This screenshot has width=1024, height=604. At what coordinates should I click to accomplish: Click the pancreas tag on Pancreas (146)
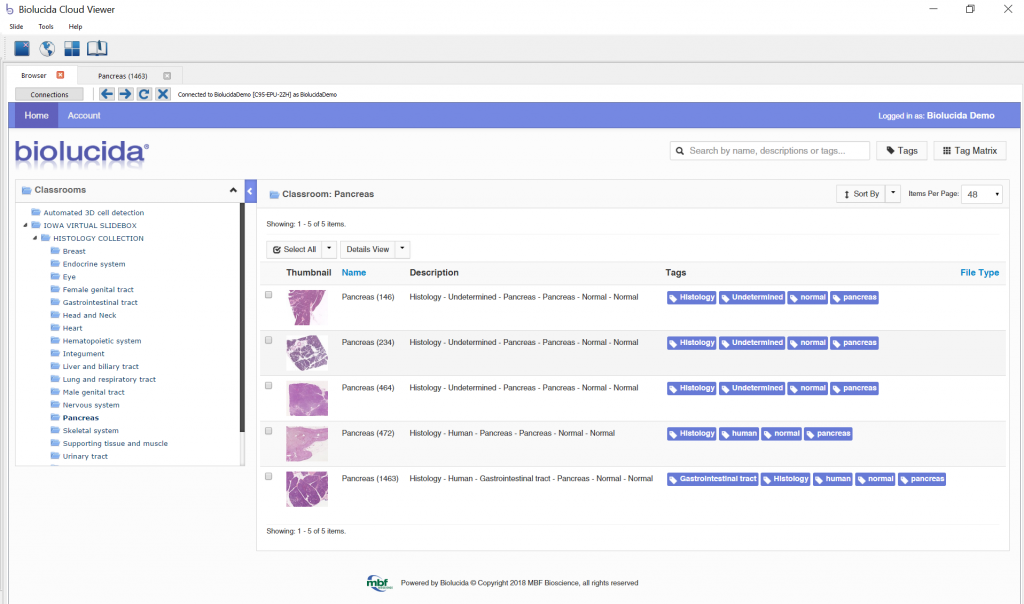[x=854, y=298]
